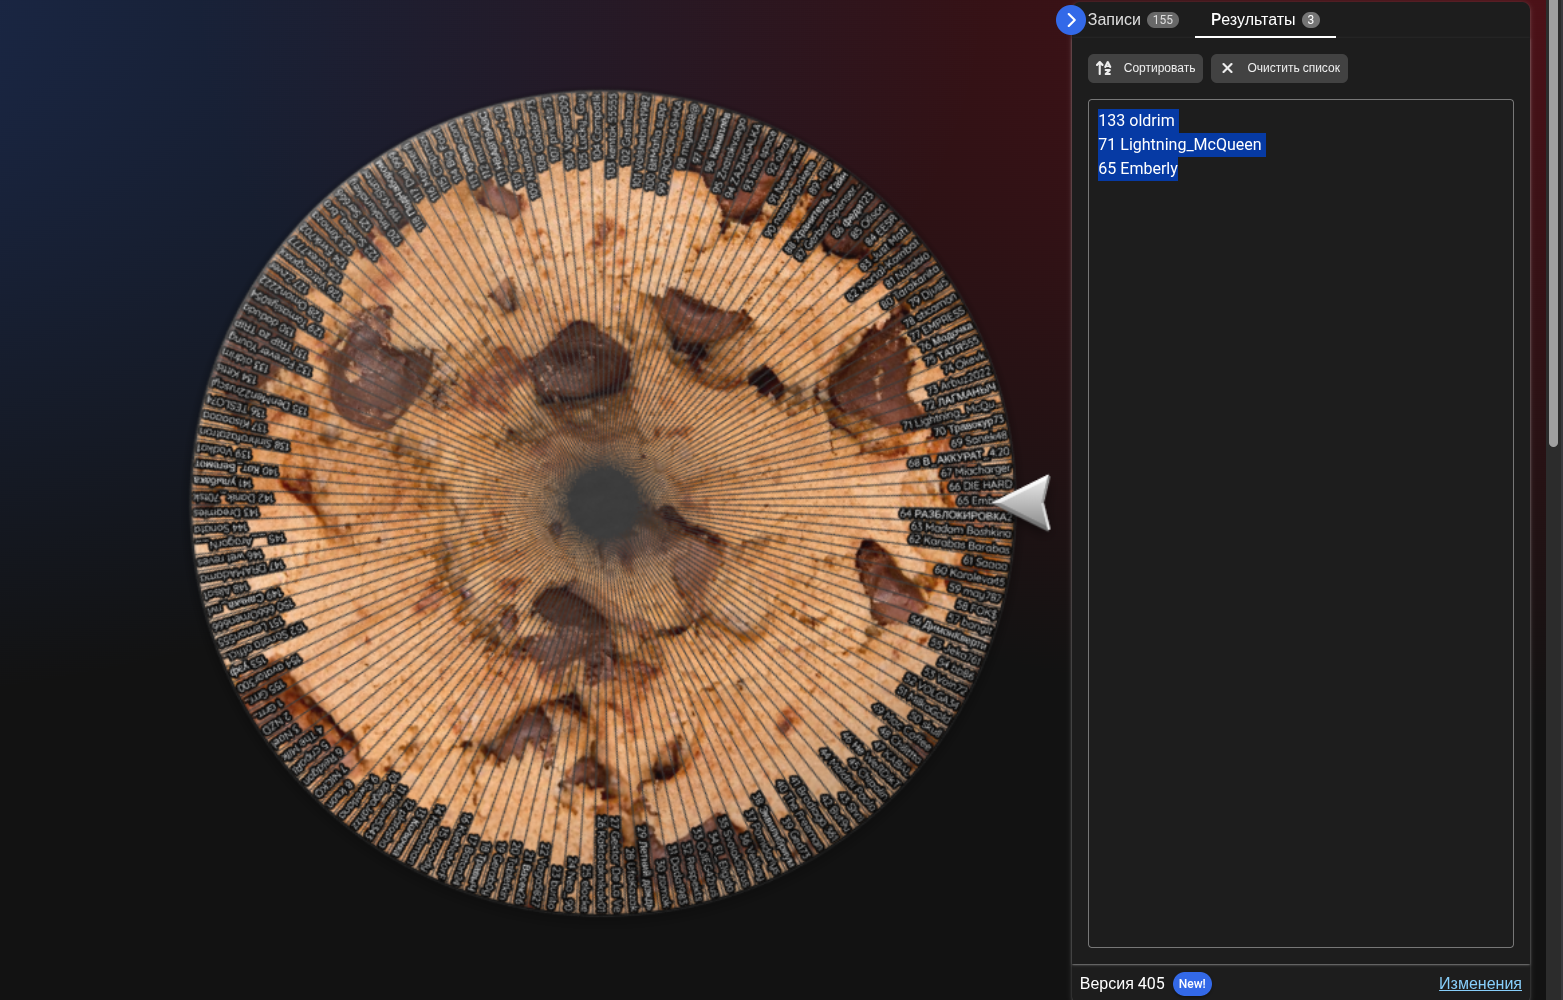Image resolution: width=1563 pixels, height=1000 pixels.
Task: Click the X icon on Очистить список
Action: tap(1227, 68)
